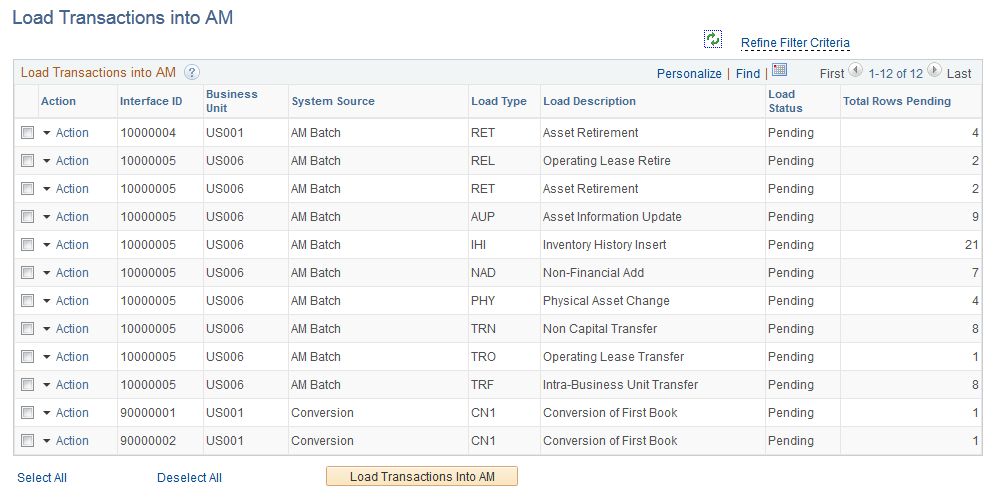Click the refresh icon above the grid
The height and width of the screenshot is (502, 998).
pos(712,39)
